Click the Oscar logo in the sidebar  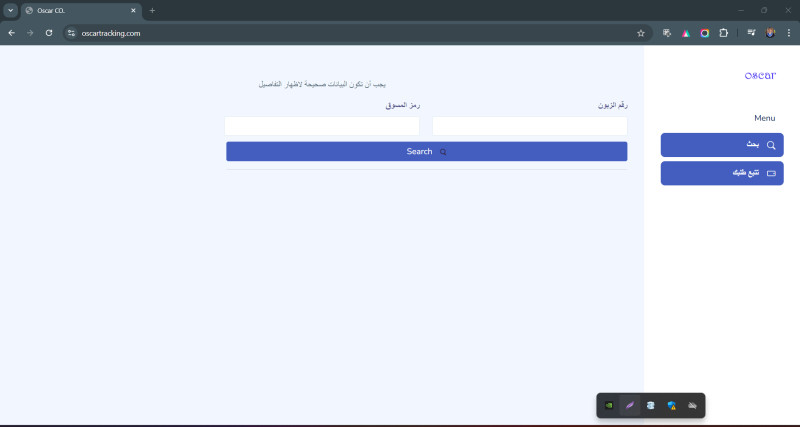pos(760,75)
